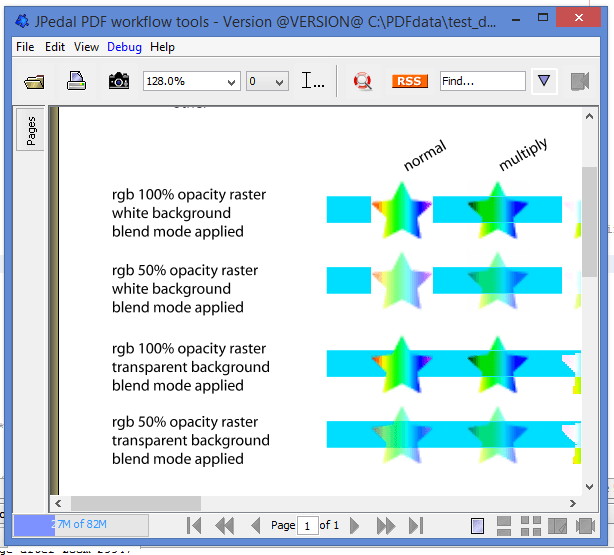This screenshot has height=555, width=614.
Task: Click the camera snapshot tool icon
Action: [x=119, y=82]
